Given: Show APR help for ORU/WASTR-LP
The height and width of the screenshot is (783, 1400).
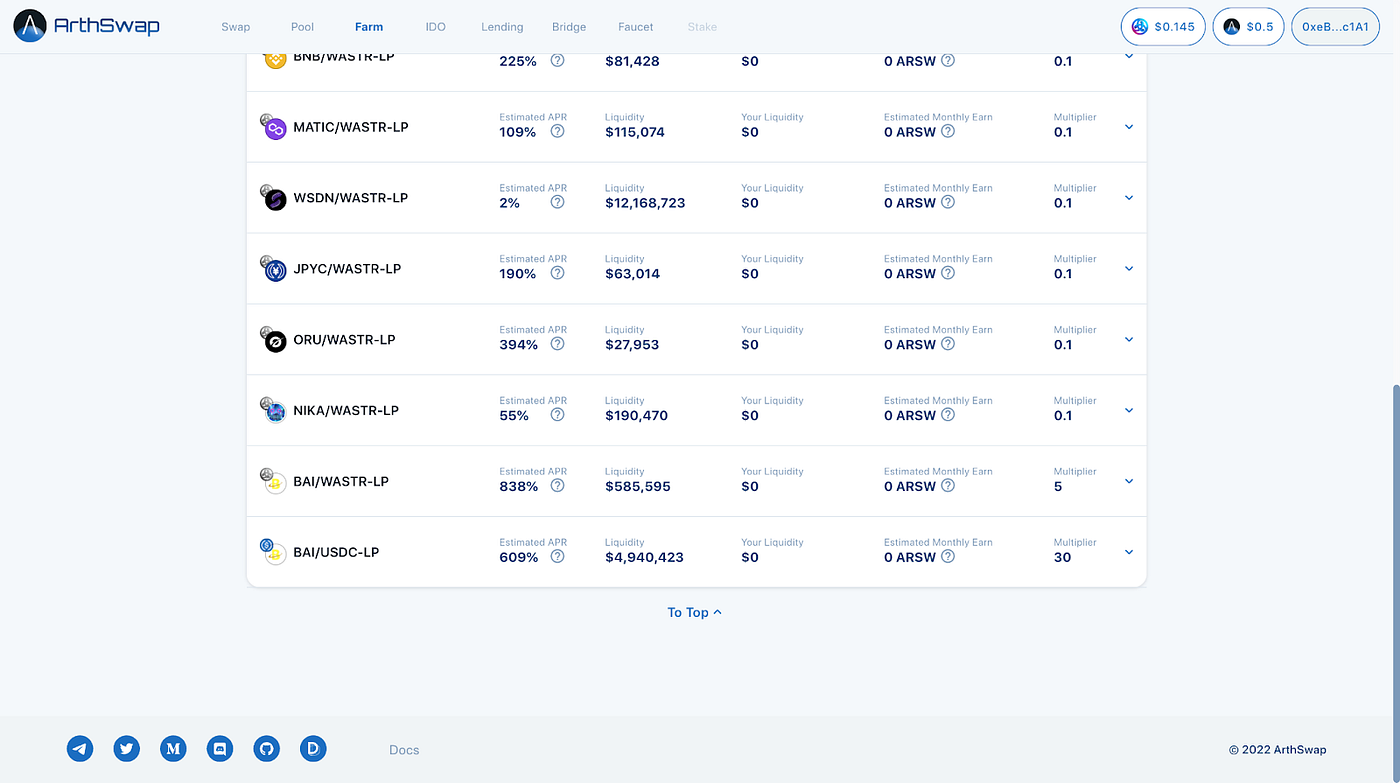Looking at the screenshot, I should (558, 344).
